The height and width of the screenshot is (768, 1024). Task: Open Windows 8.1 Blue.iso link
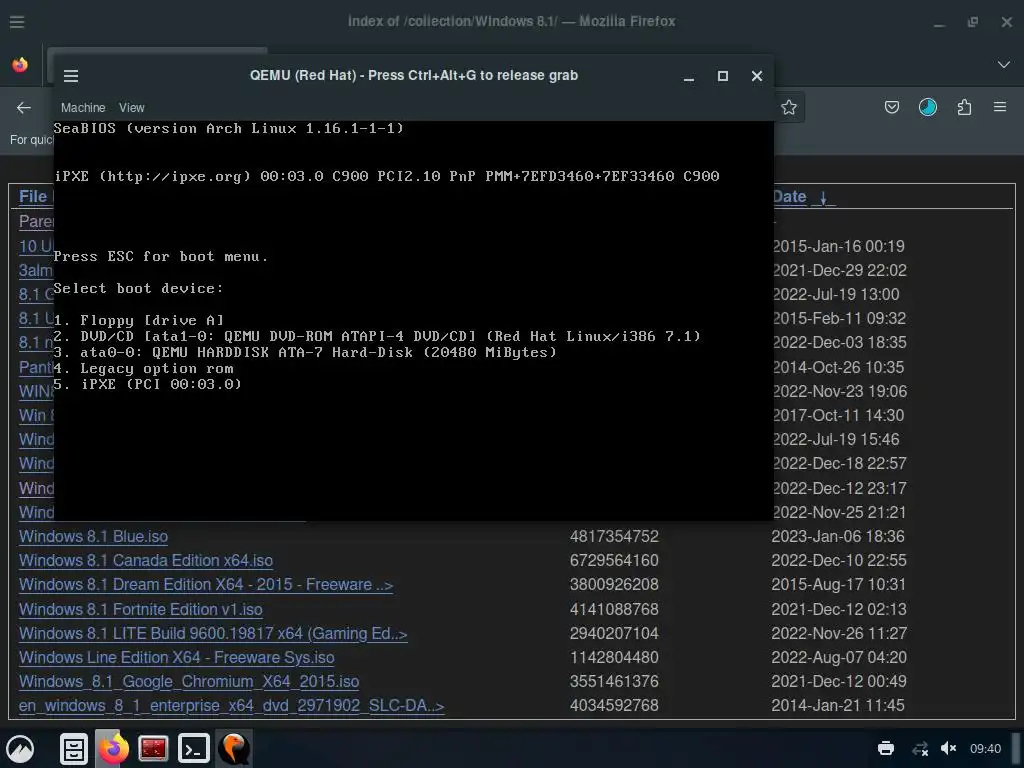(93, 537)
